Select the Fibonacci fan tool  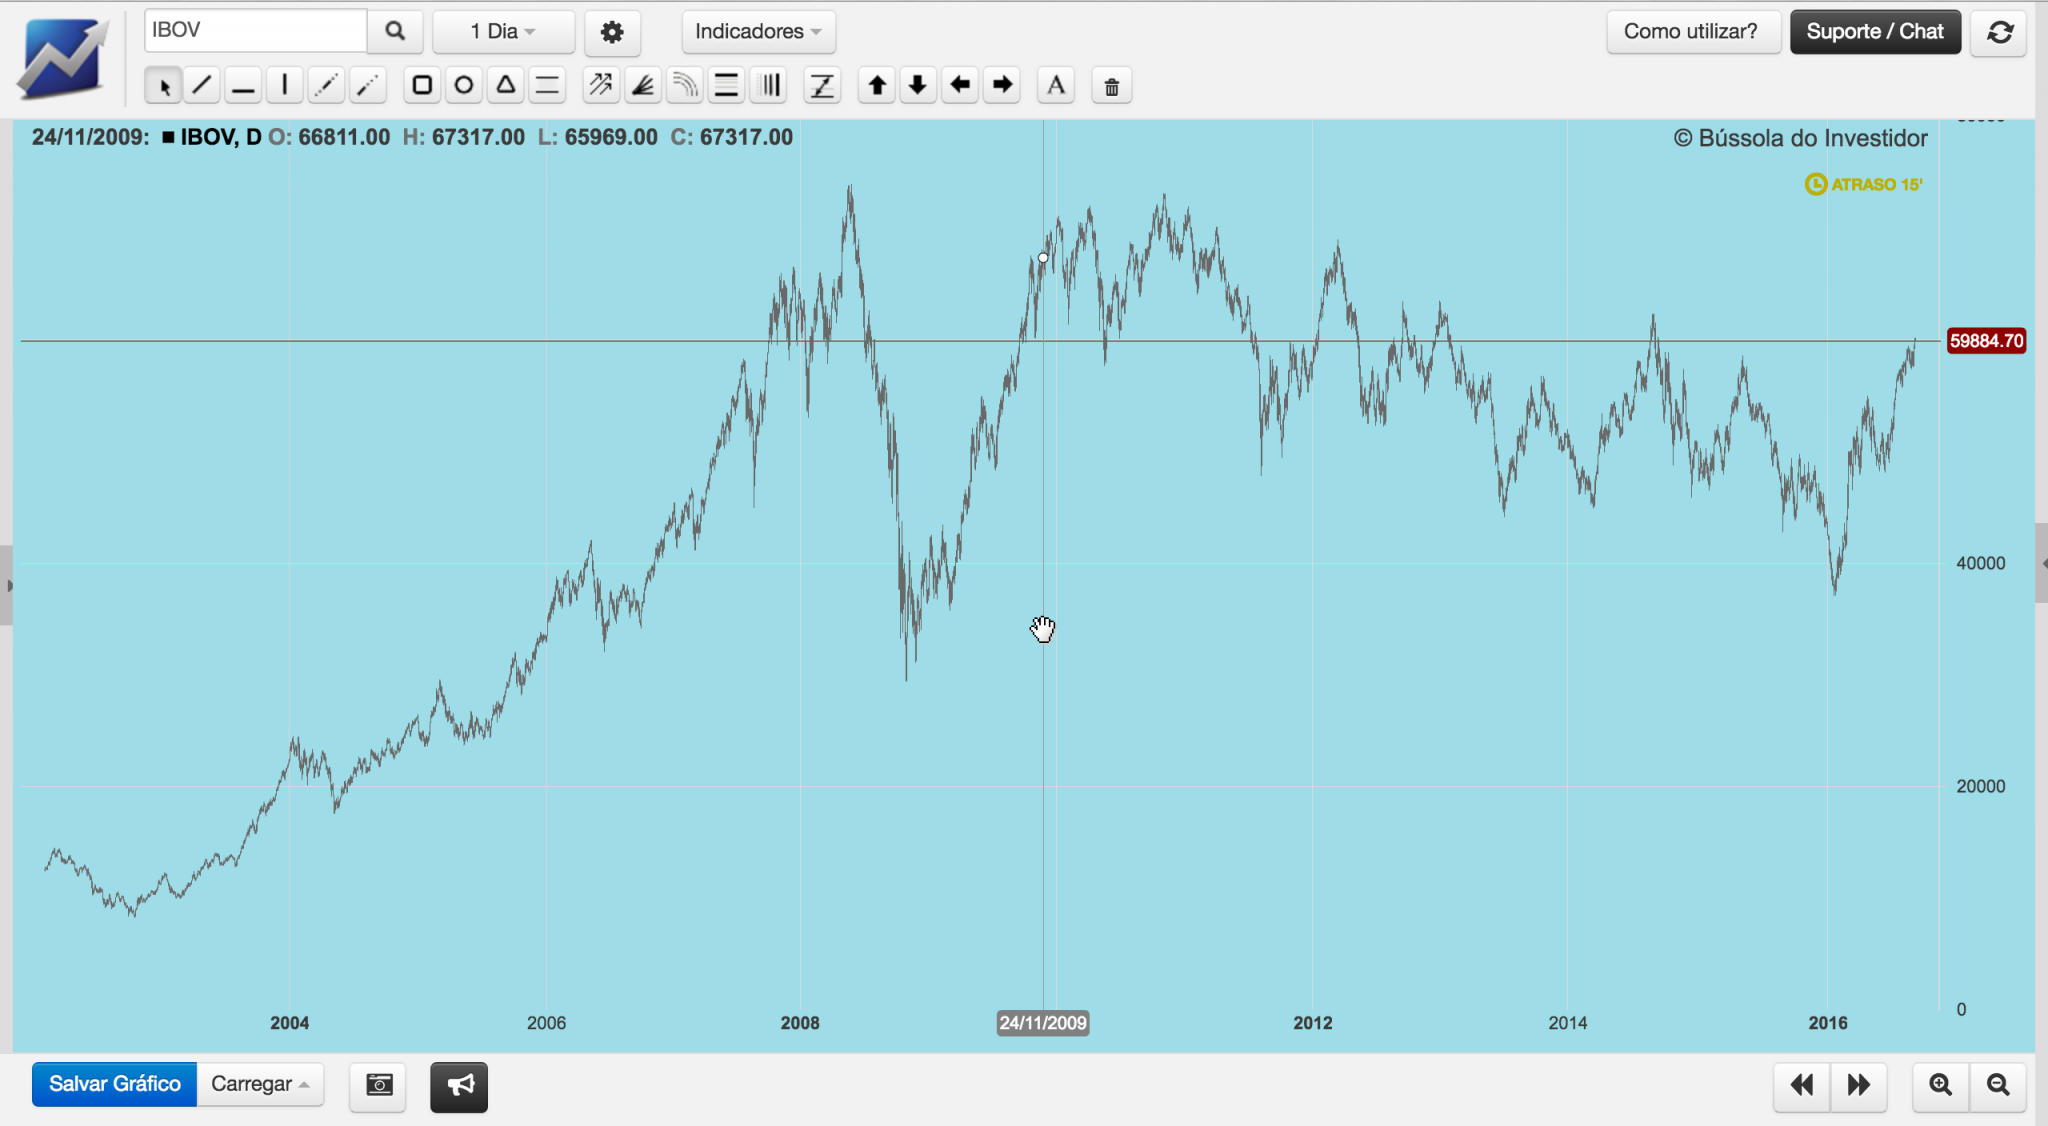coord(643,86)
